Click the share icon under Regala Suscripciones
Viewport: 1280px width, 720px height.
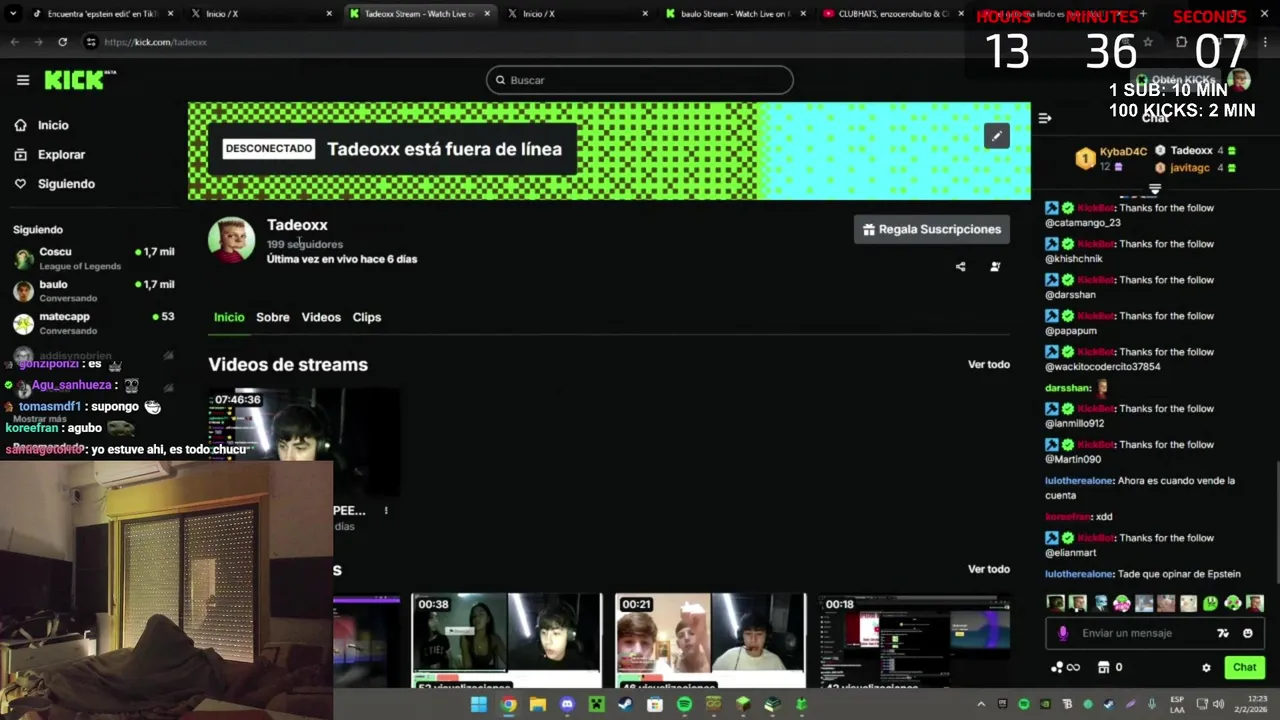tap(961, 267)
